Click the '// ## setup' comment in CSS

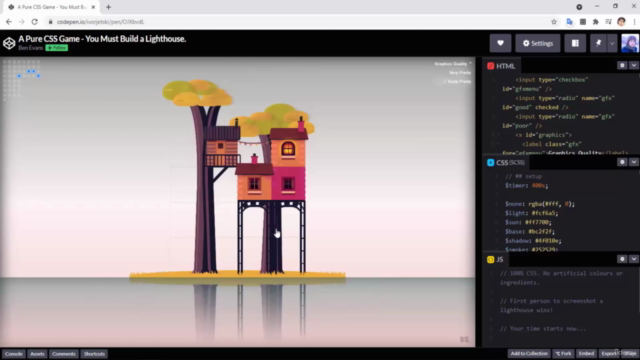tap(523, 176)
